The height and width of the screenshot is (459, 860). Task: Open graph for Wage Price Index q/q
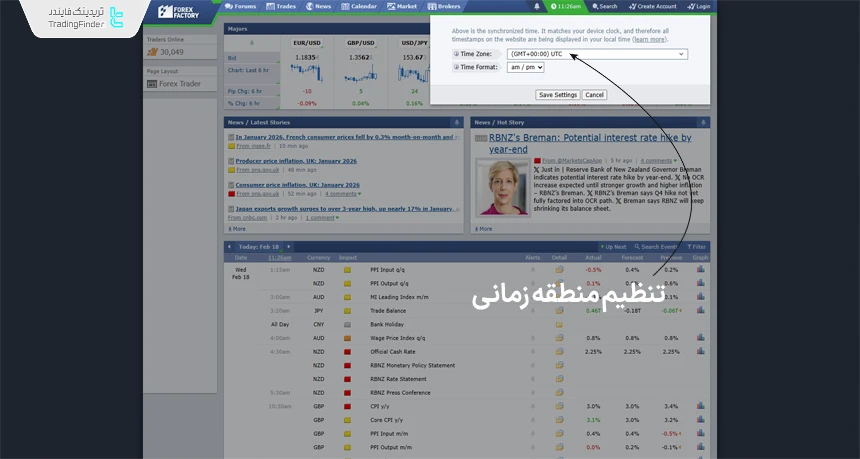tap(700, 337)
